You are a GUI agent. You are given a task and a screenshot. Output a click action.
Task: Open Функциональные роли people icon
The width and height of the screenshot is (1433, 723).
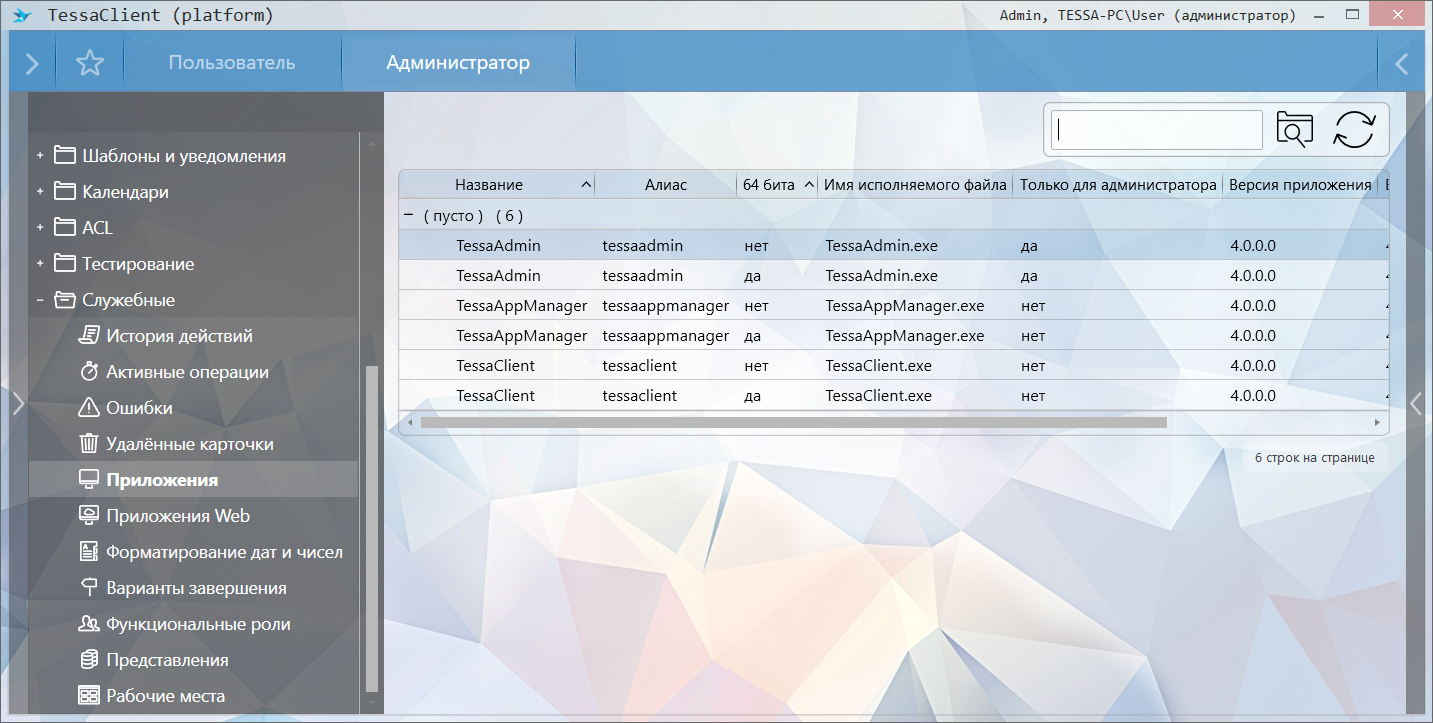(89, 623)
